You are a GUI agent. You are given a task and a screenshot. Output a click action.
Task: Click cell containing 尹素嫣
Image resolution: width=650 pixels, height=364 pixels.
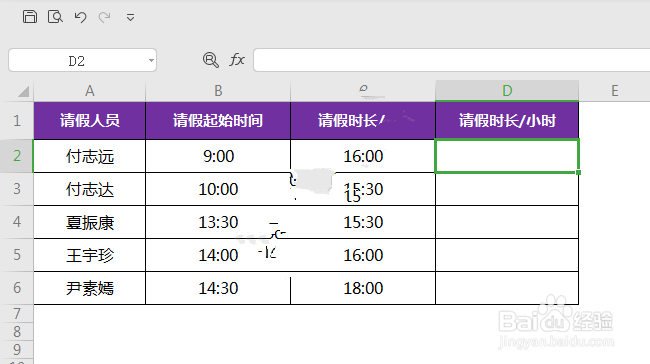[90, 288]
